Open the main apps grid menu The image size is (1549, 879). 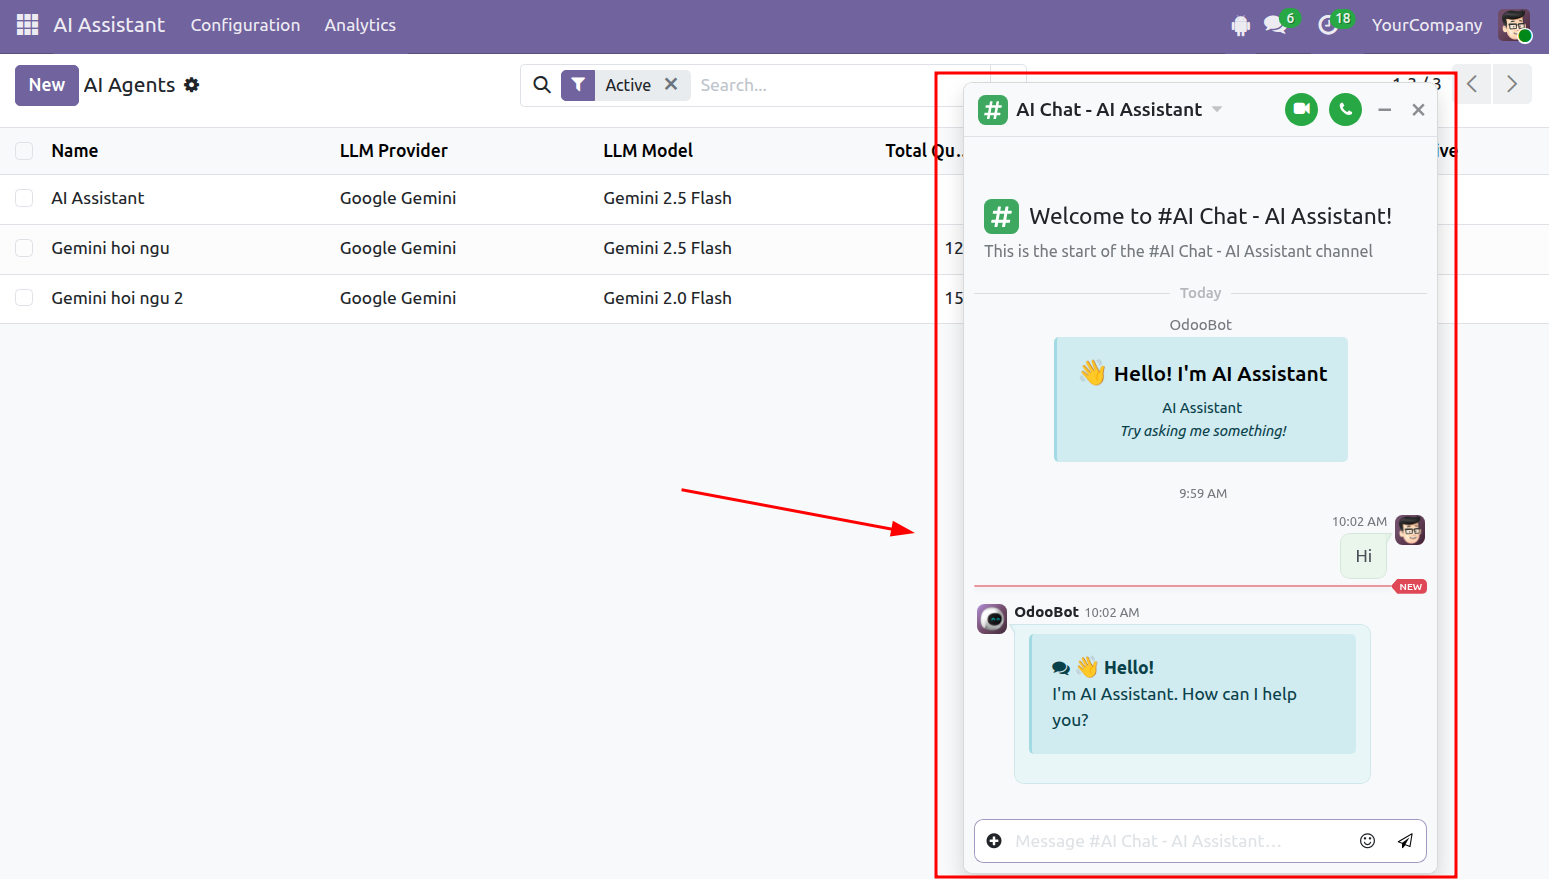click(x=28, y=25)
